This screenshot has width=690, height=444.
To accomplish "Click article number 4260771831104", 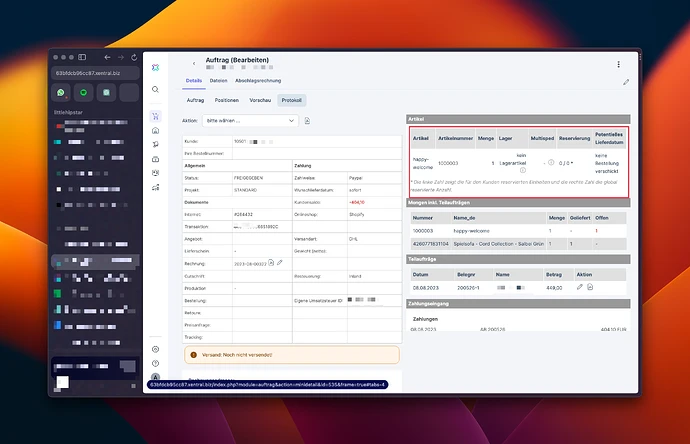I will (x=430, y=243).
